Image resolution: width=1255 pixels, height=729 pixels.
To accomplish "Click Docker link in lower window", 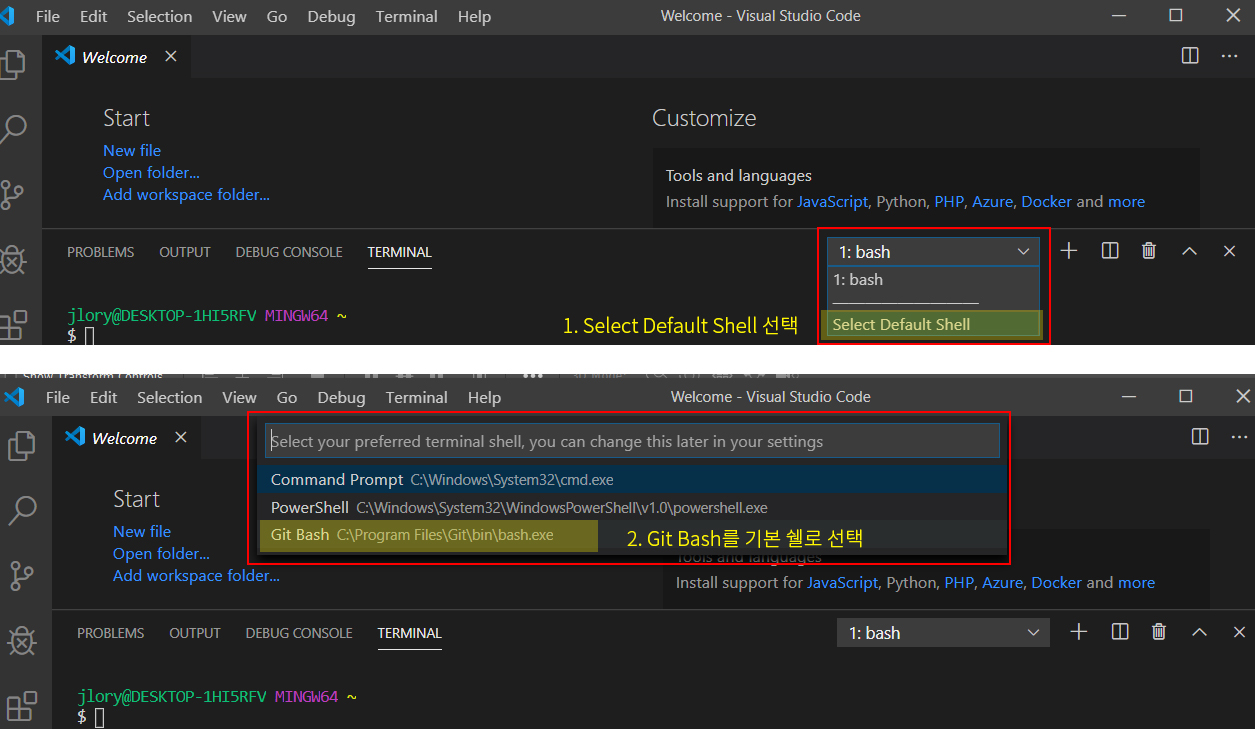I will (x=1057, y=582).
